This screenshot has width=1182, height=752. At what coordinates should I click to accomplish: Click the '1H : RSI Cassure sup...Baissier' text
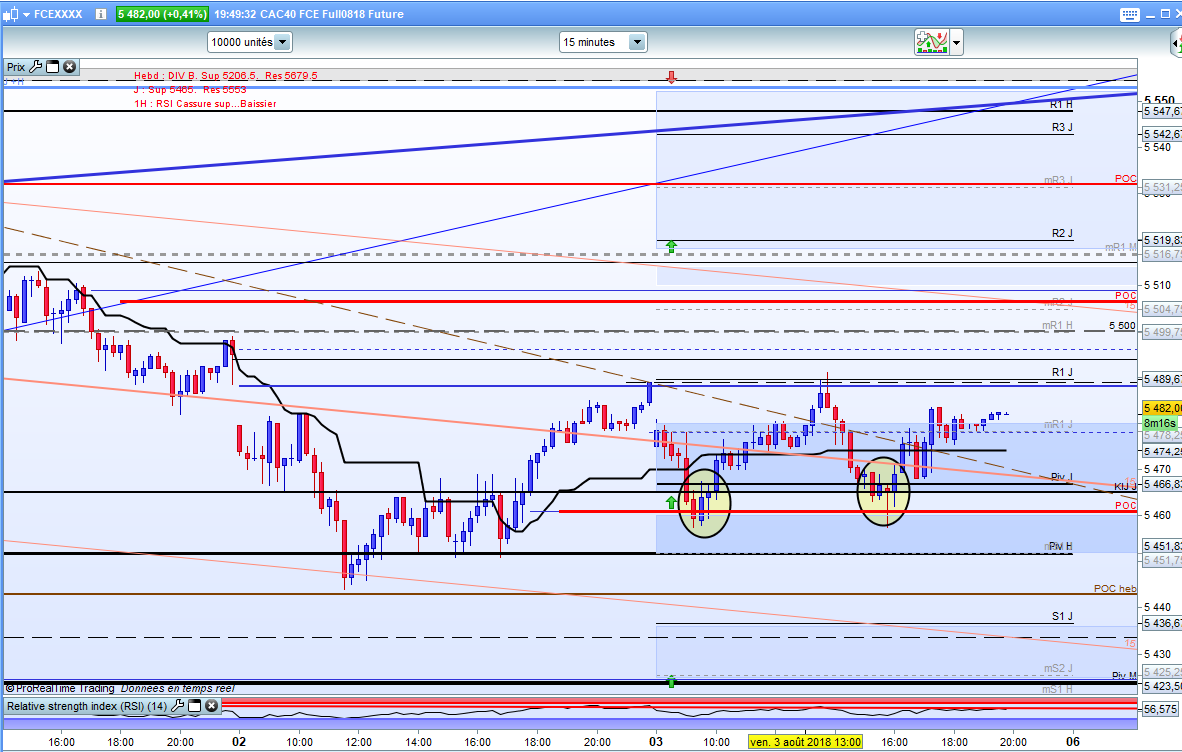pos(205,104)
